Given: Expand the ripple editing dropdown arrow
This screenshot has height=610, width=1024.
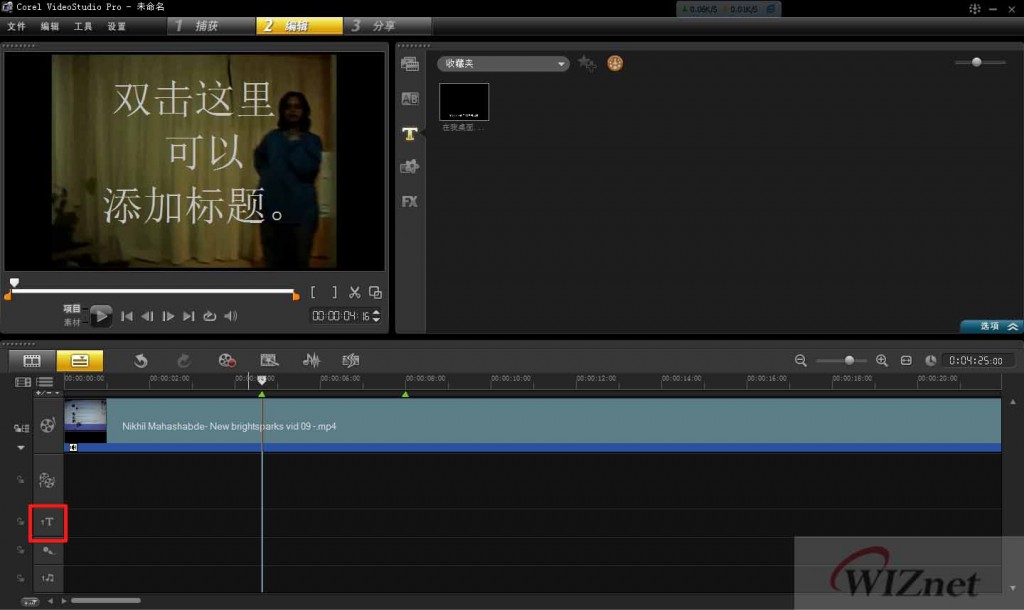Looking at the screenshot, I should coord(21,447).
